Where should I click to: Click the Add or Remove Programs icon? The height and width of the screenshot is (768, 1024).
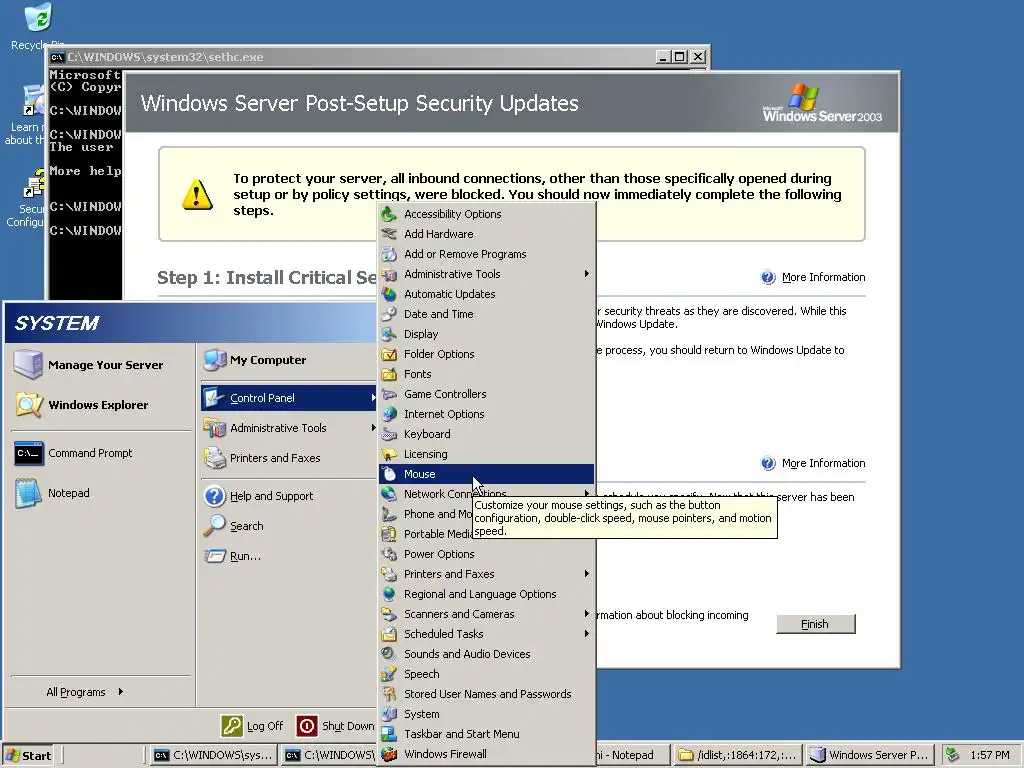click(x=389, y=254)
